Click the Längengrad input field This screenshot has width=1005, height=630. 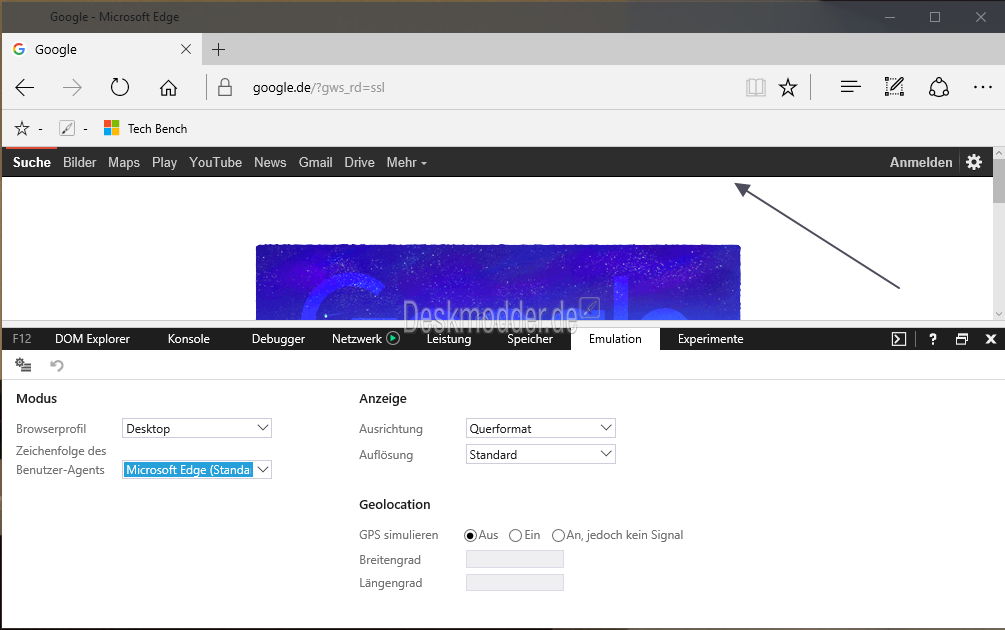coord(515,583)
